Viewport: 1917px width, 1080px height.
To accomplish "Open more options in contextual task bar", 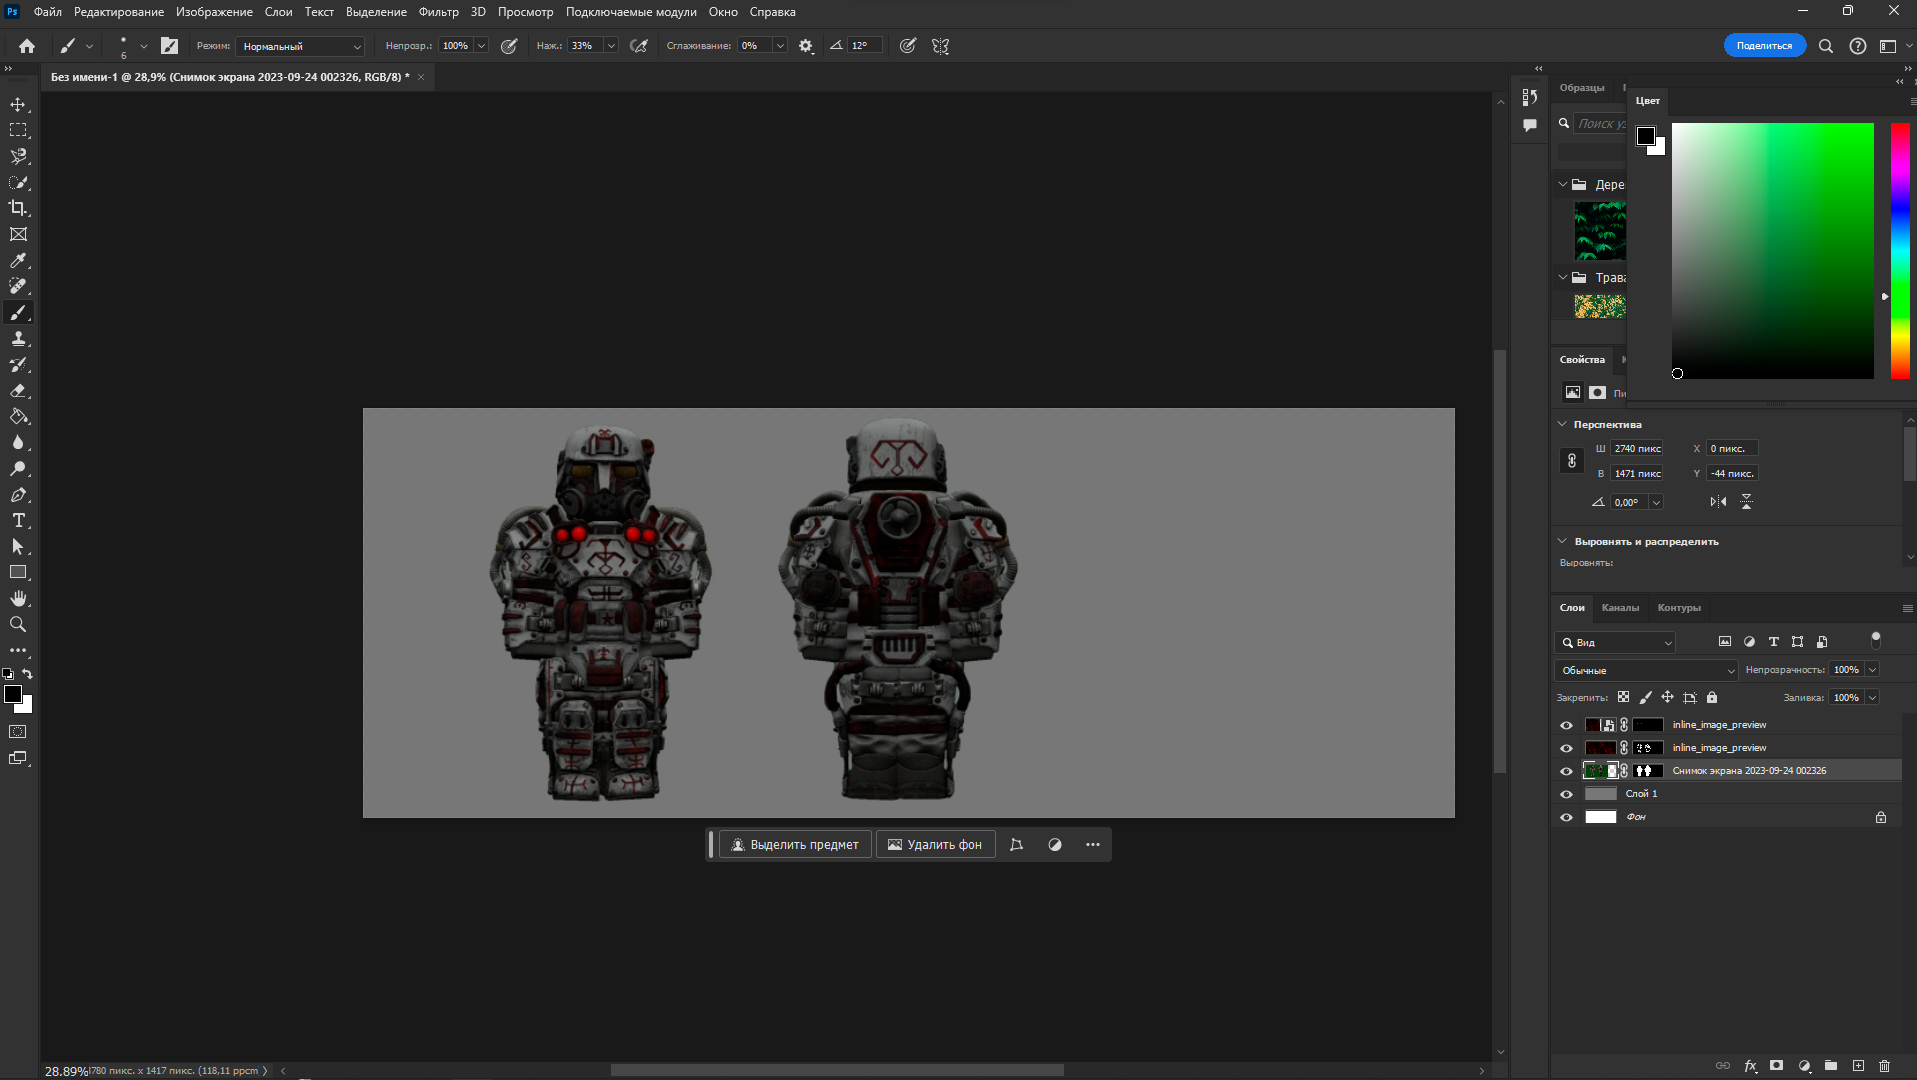I will click(1093, 845).
